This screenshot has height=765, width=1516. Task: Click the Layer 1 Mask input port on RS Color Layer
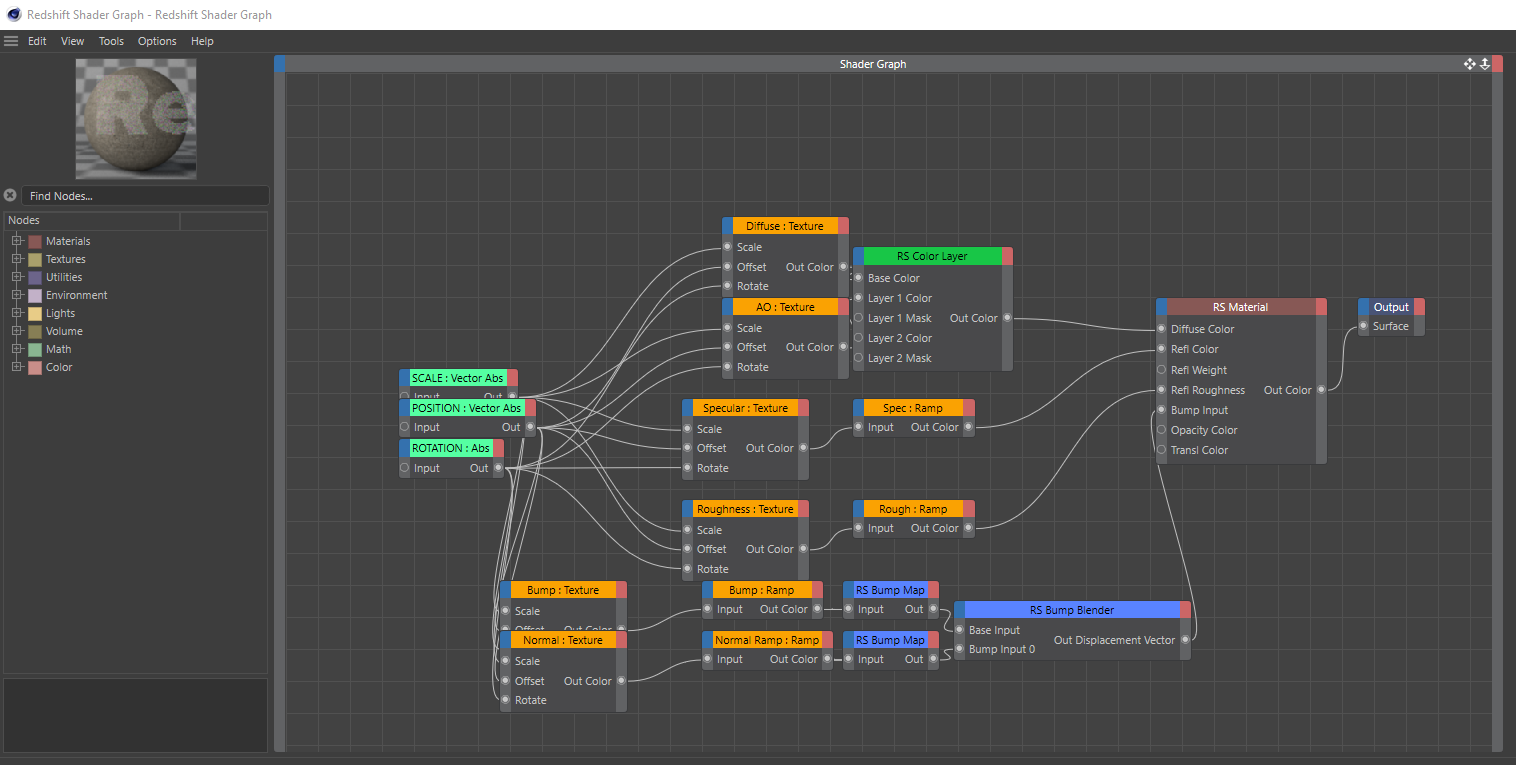[858, 318]
